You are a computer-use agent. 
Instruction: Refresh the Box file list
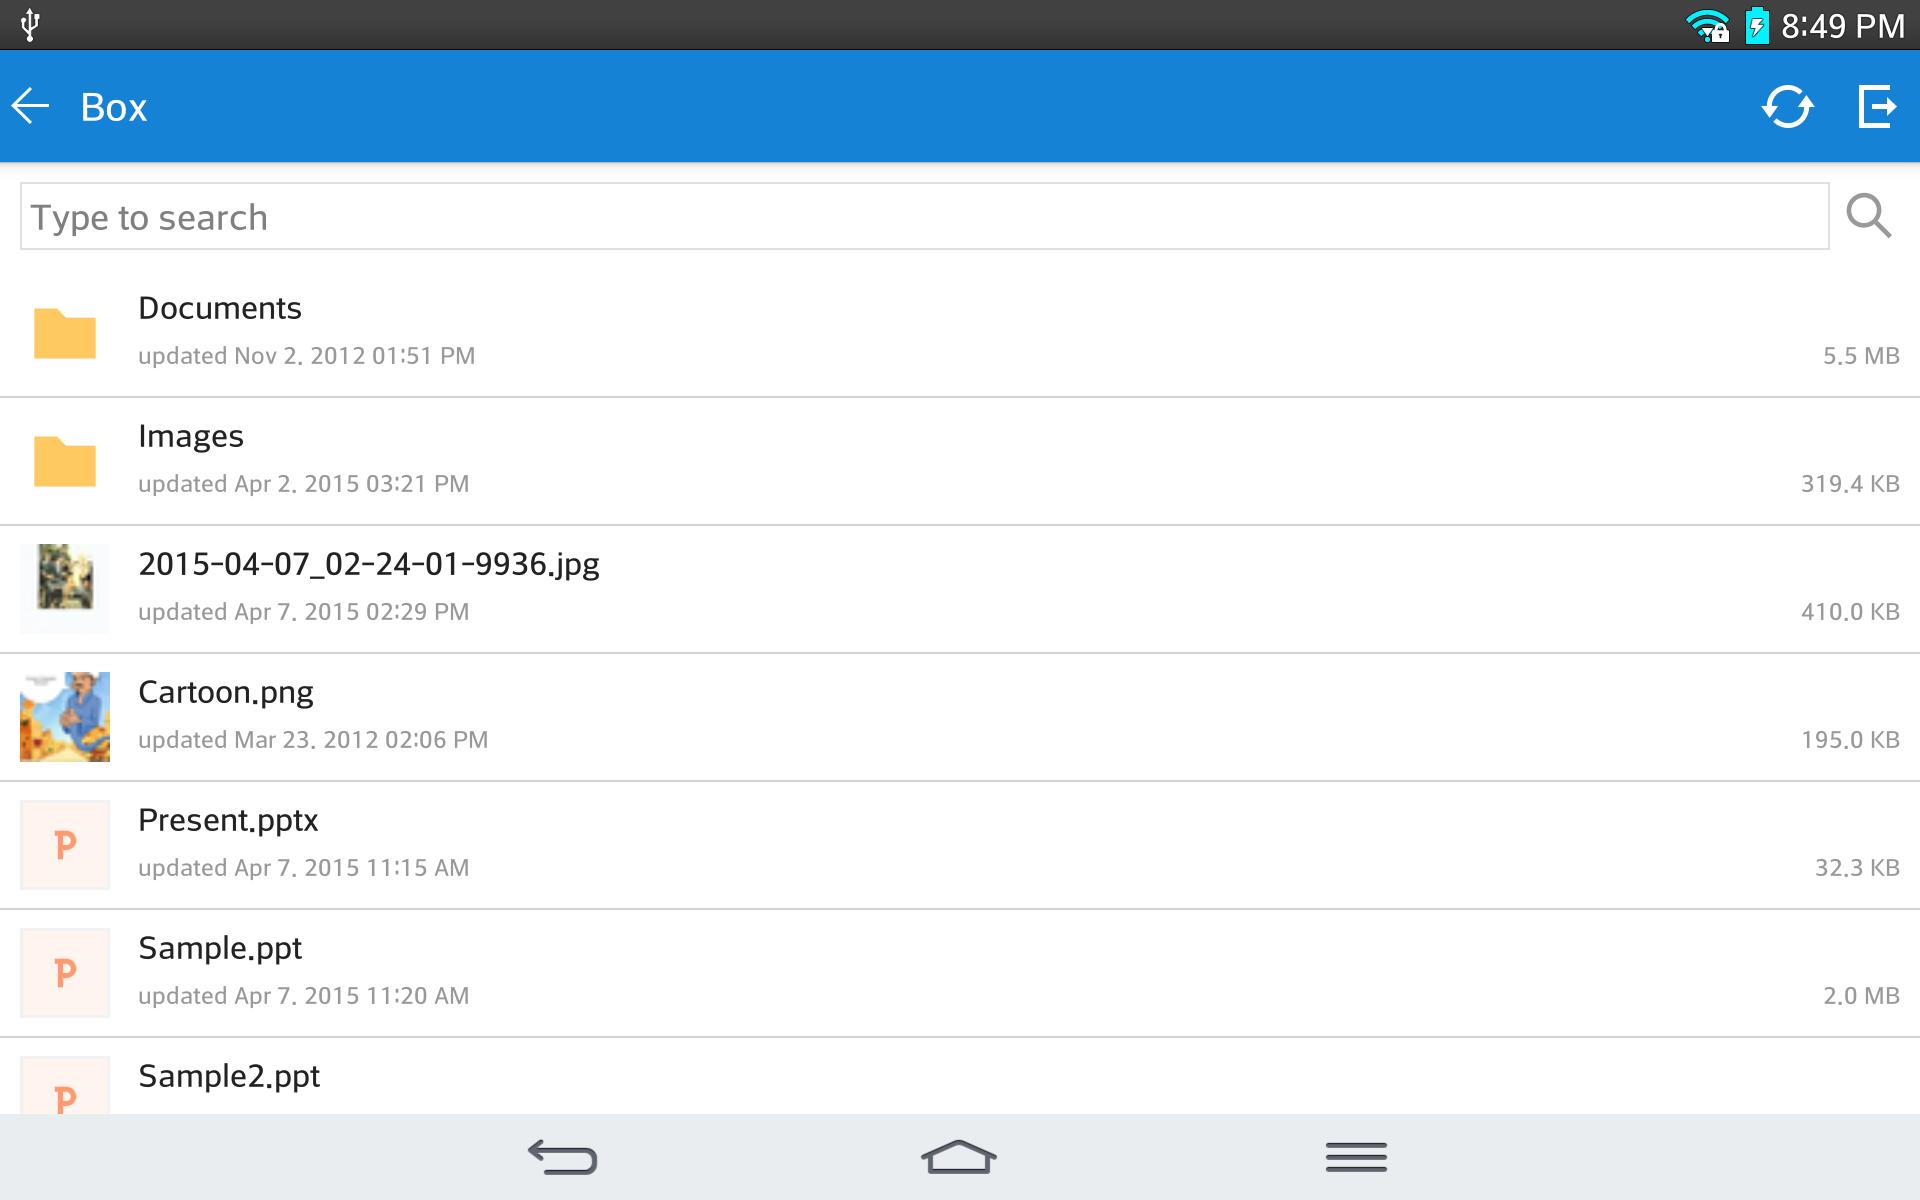coord(1787,106)
